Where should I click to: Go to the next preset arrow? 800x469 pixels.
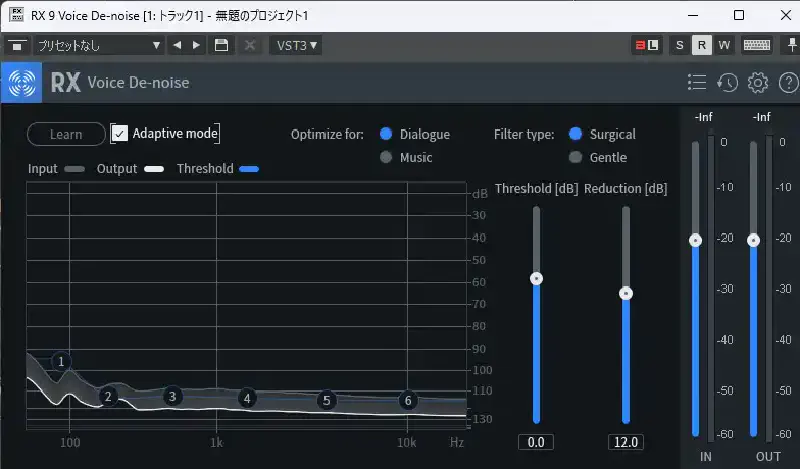196,45
